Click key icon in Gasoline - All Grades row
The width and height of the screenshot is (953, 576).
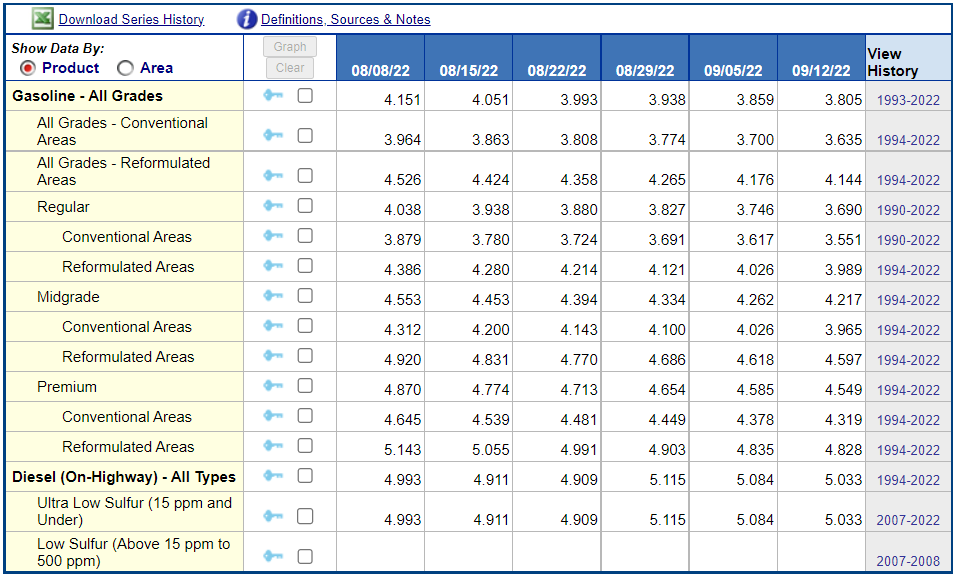tap(273, 95)
